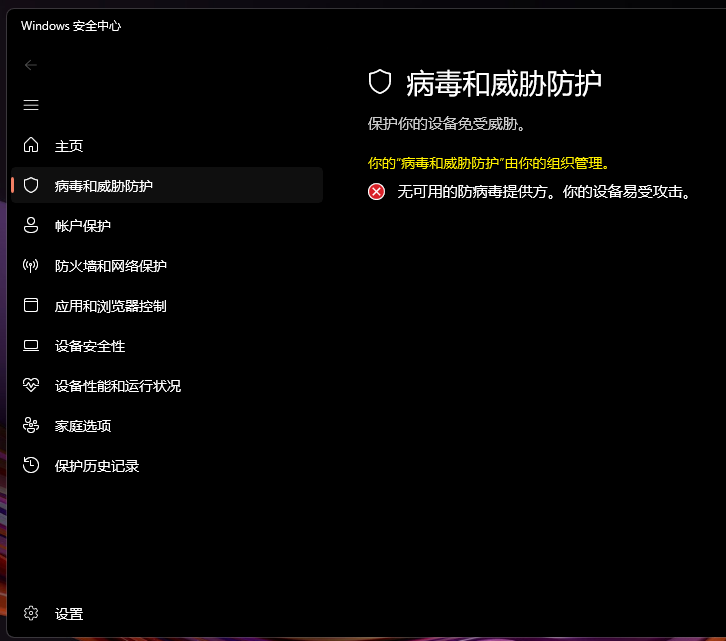Screen dimensions: 726x641
Task: Click the red error icon beside 无可用的防病毒提供方
Action: [376, 191]
